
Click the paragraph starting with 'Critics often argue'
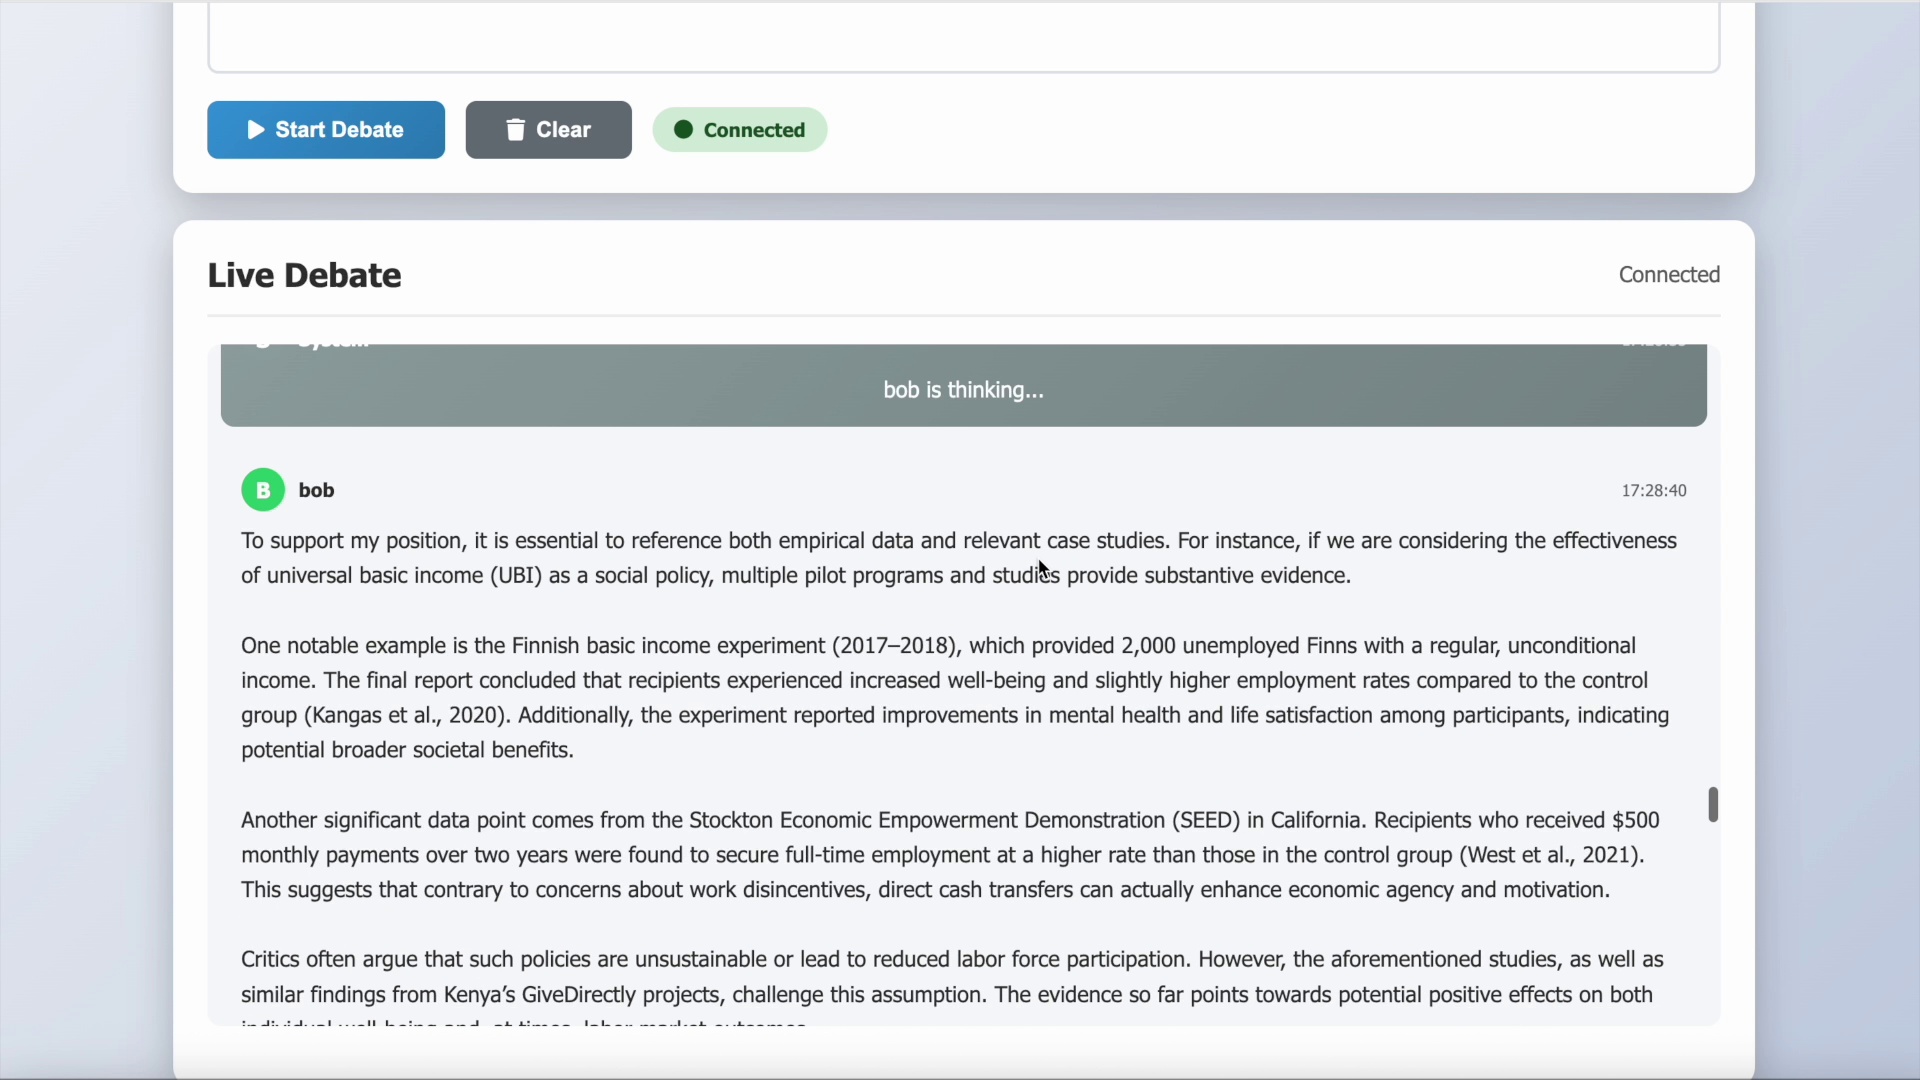tap(952, 977)
